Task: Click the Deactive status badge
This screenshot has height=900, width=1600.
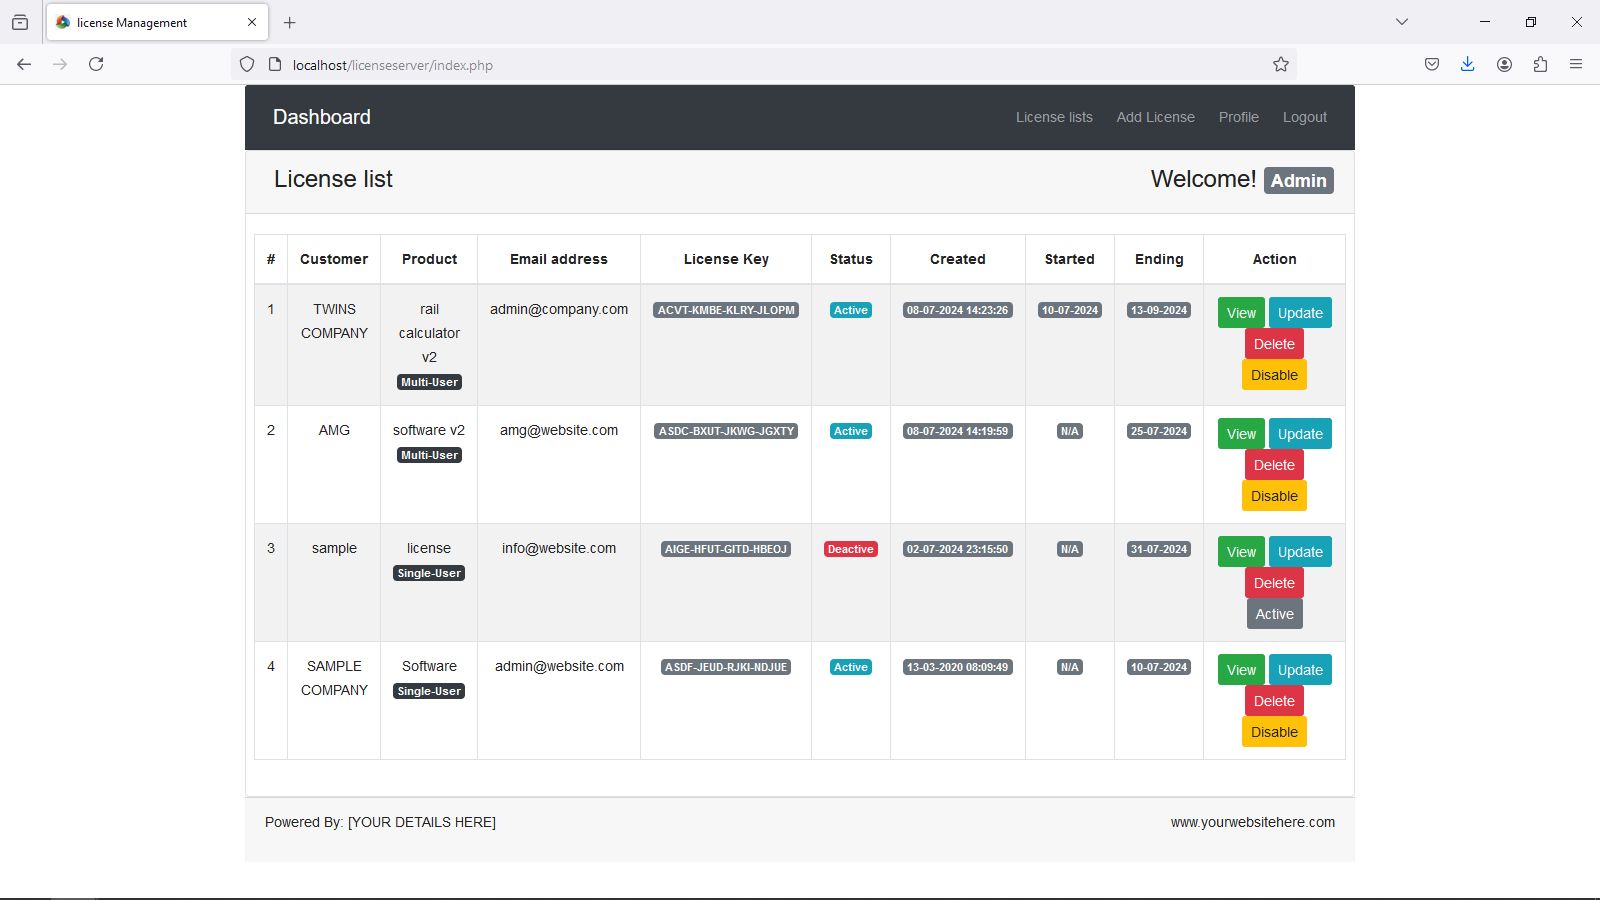Action: click(850, 549)
